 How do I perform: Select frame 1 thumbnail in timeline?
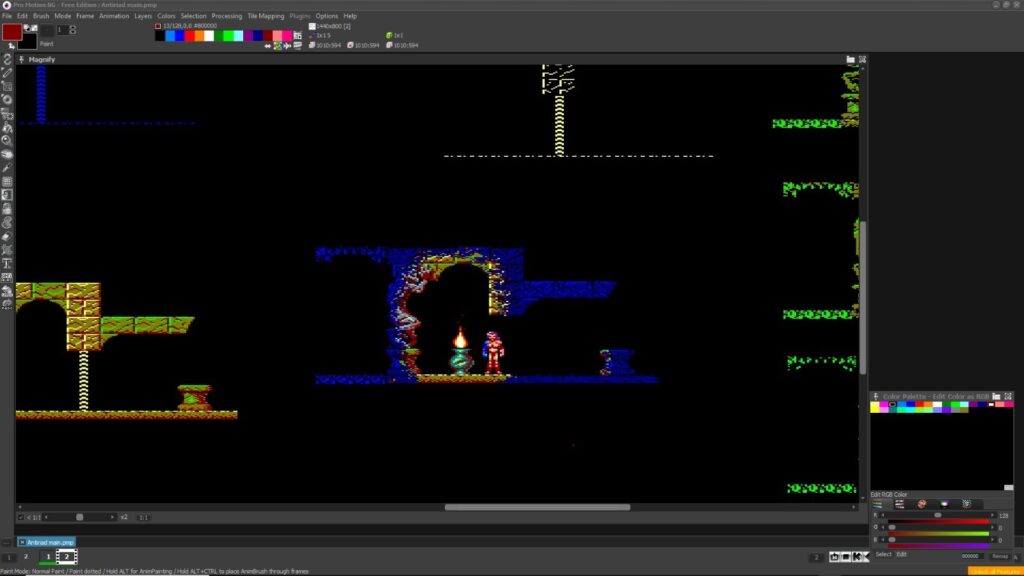[x=48, y=556]
